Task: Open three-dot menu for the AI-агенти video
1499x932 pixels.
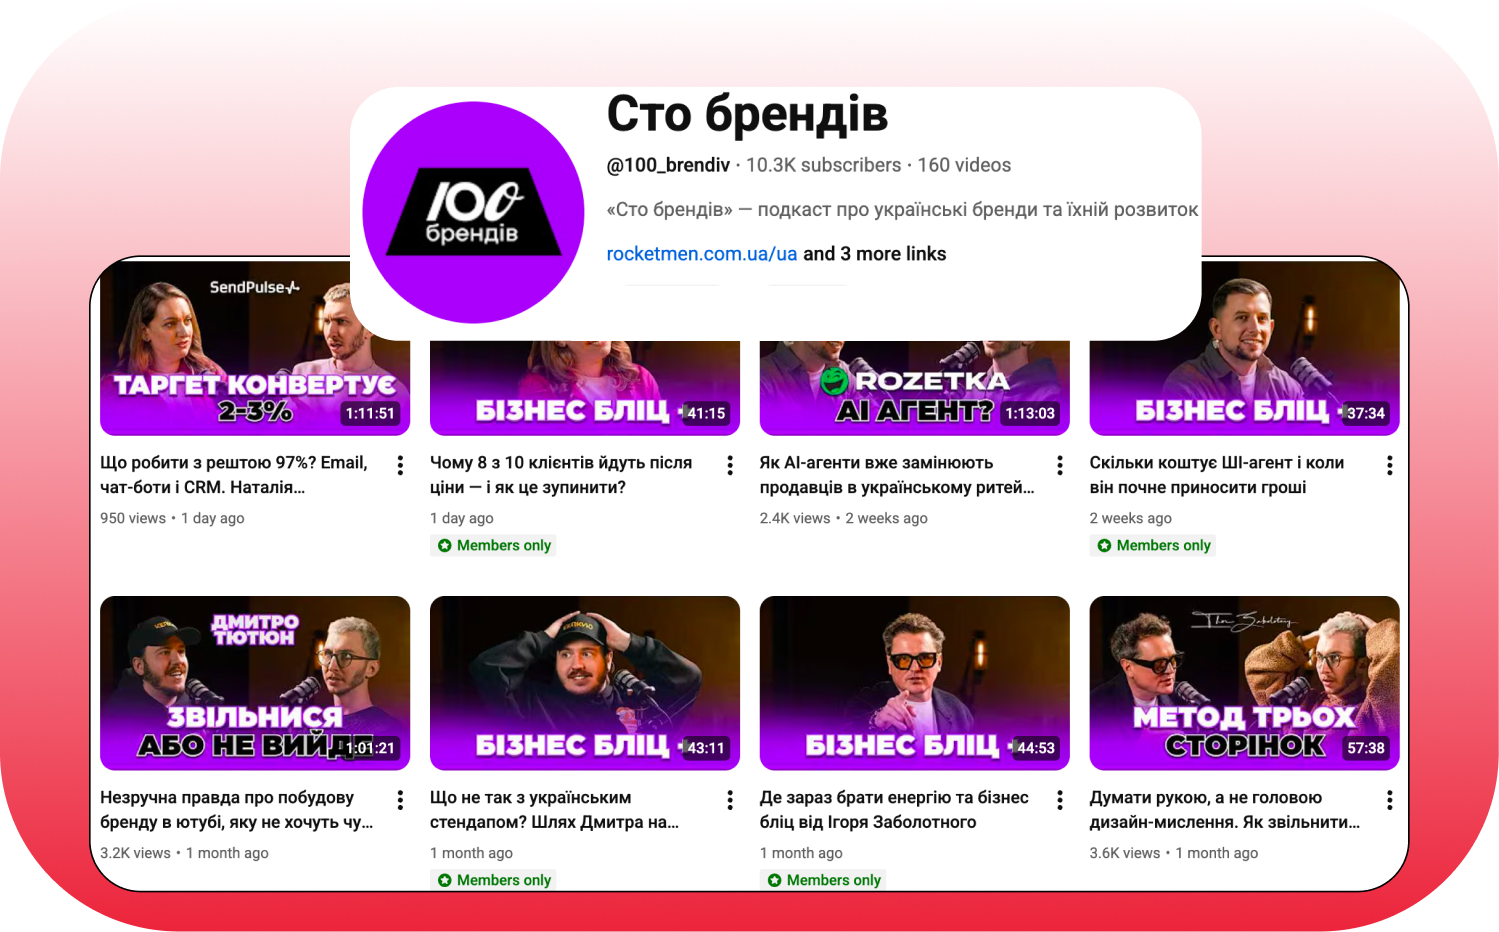Action: [1060, 465]
